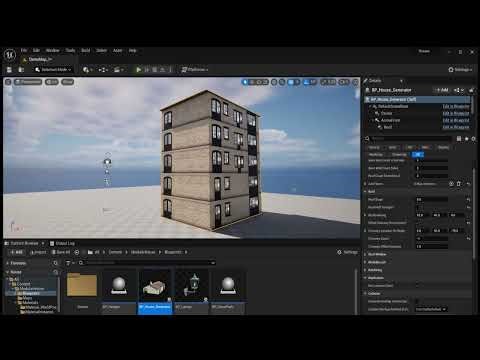Viewport: 480px width, 360px height.
Task: Open the Build menu
Action: tap(86, 50)
